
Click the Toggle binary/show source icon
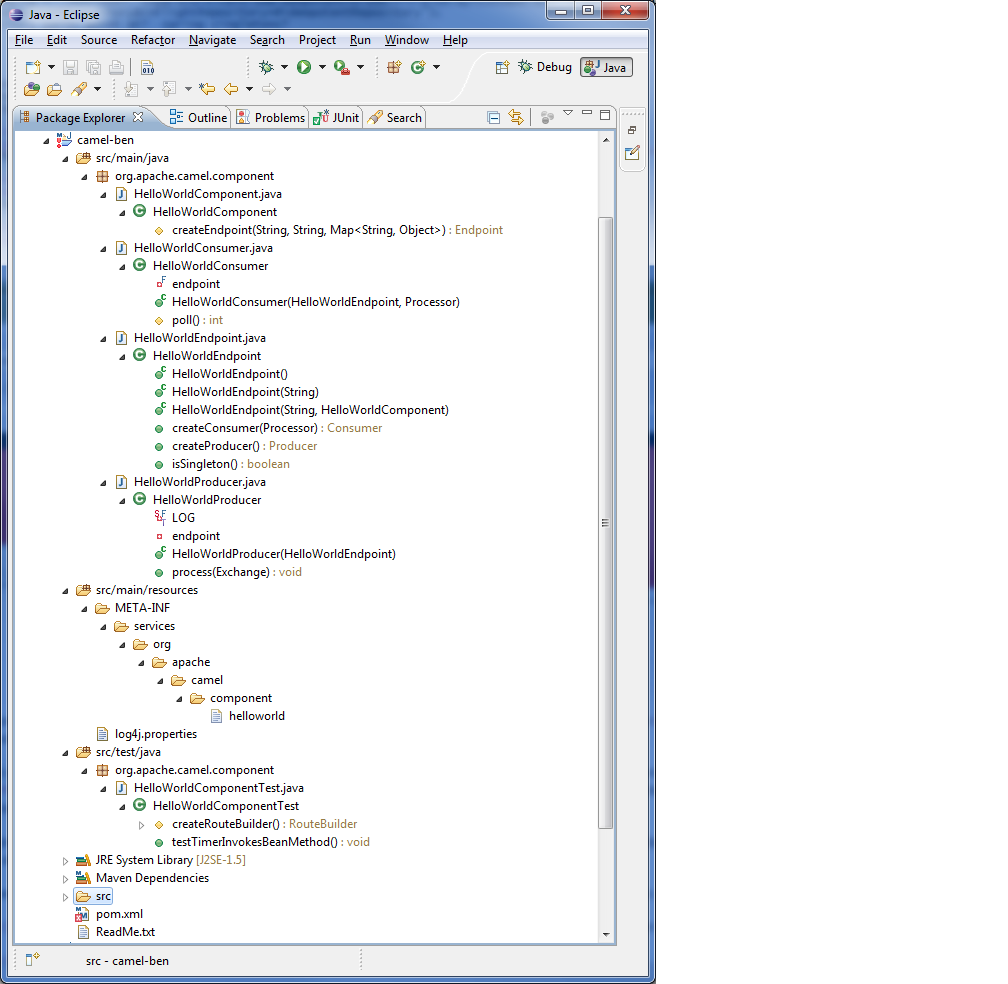pyautogui.click(x=147, y=67)
